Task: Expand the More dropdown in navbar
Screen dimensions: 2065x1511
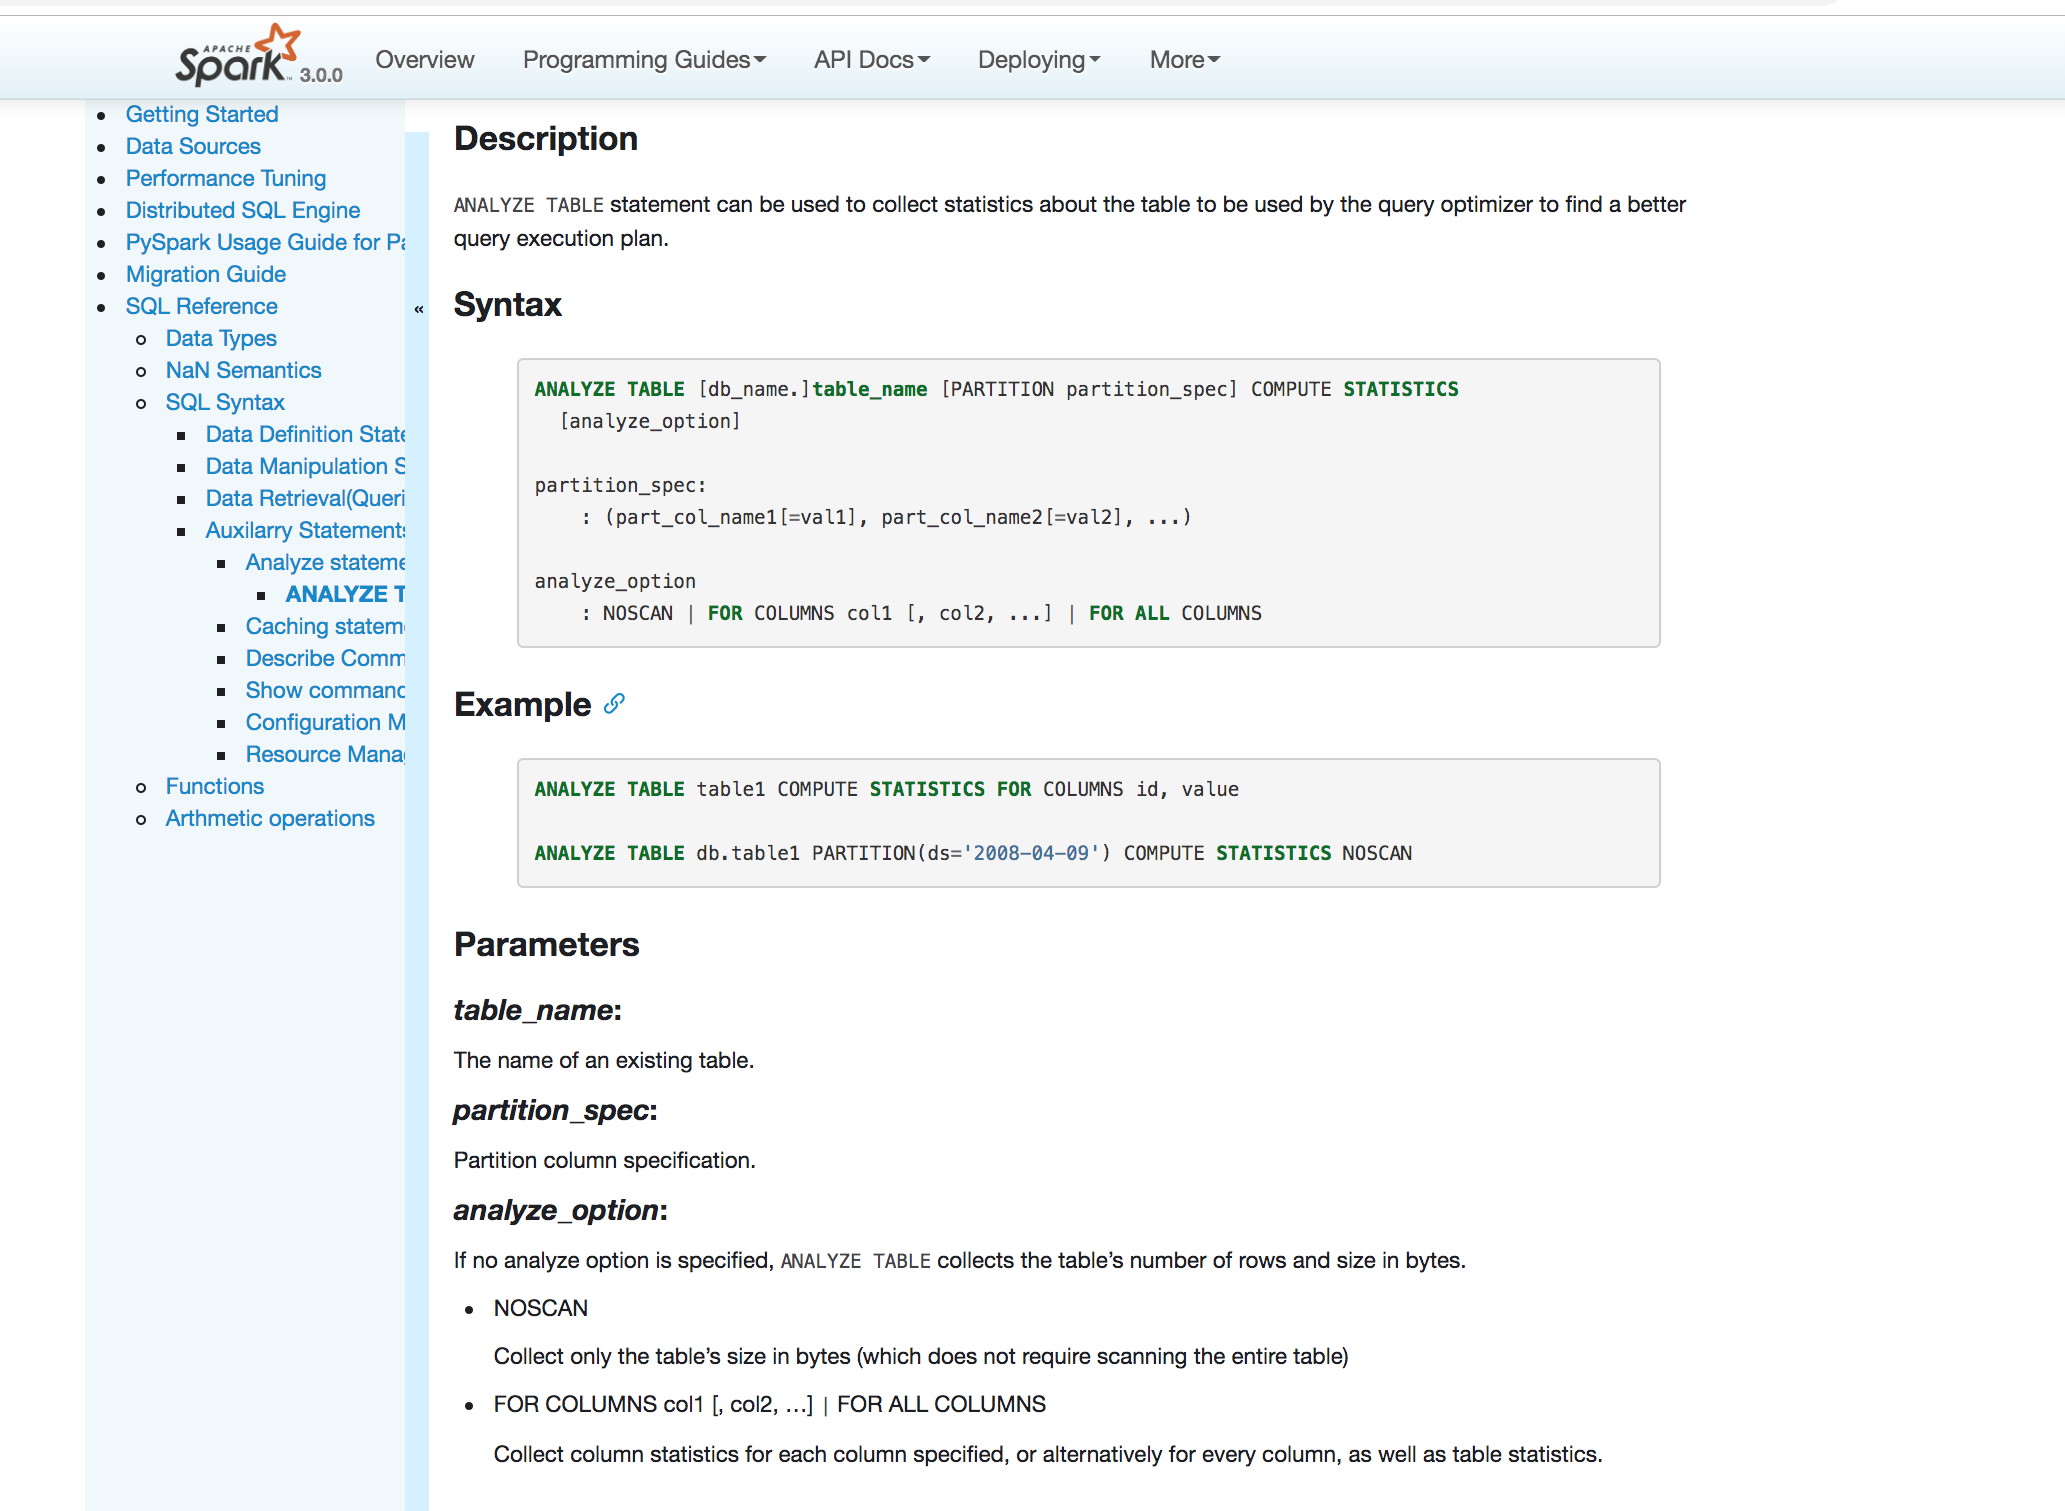Action: click(x=1184, y=60)
